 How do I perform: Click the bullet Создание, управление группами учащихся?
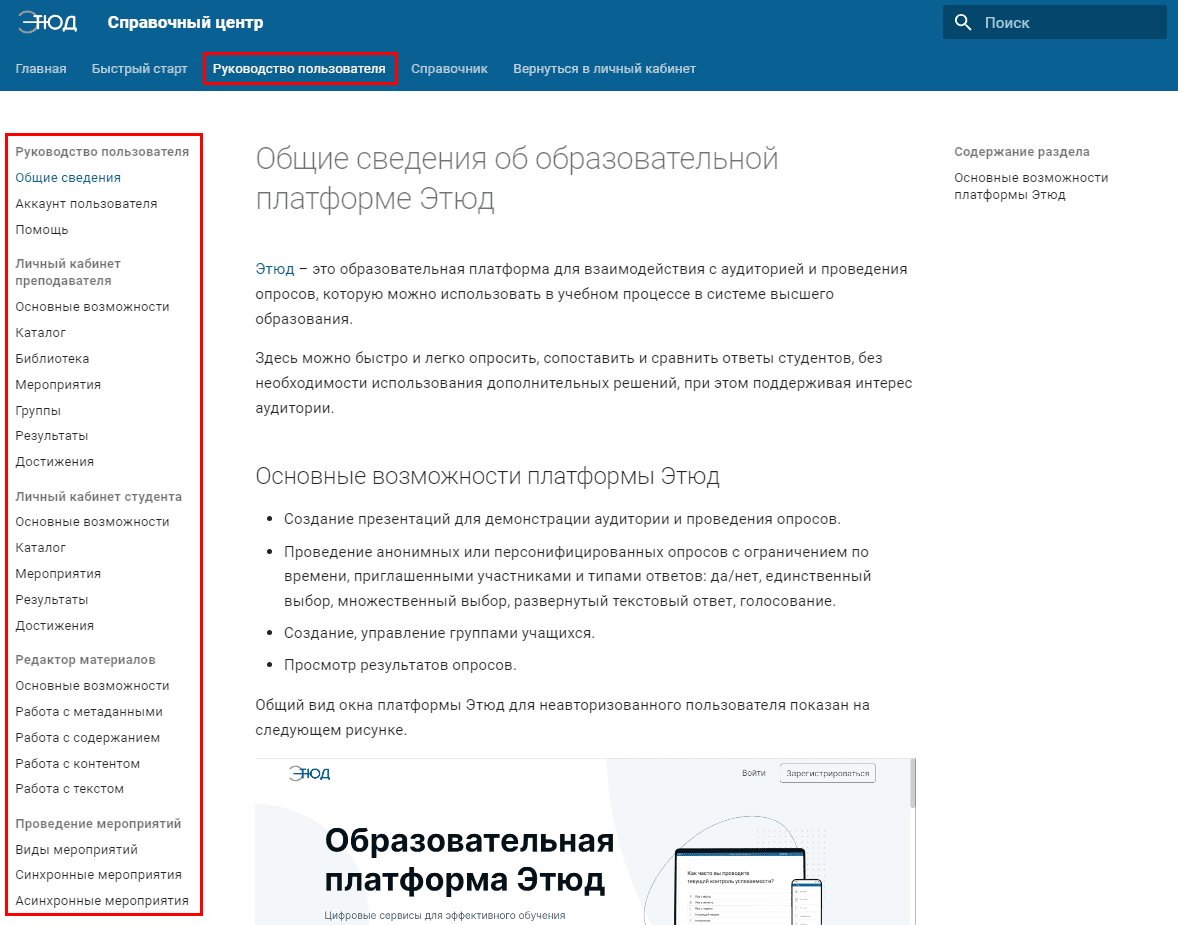(x=439, y=633)
